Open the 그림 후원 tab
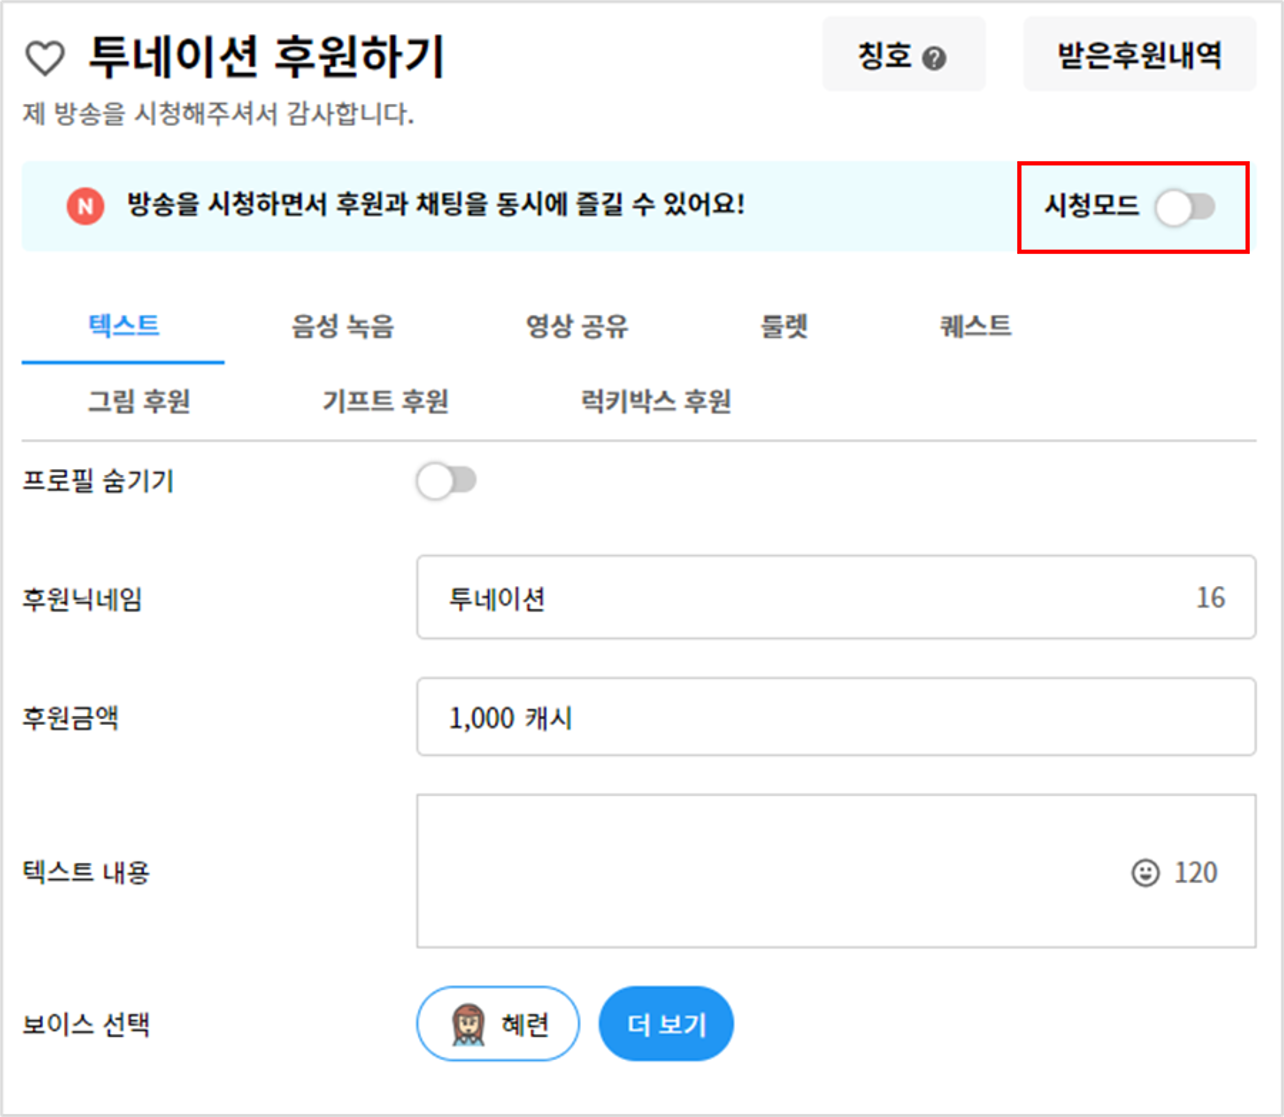This screenshot has height=1117, width=1284. [139, 401]
